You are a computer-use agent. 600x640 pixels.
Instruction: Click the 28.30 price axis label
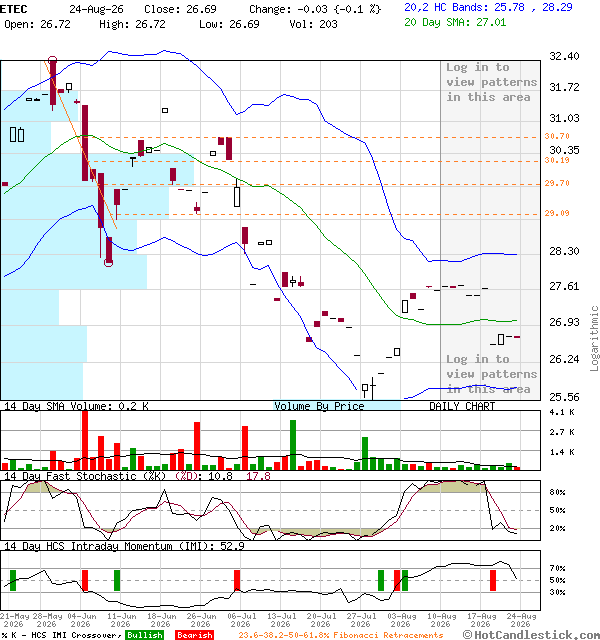point(564,251)
